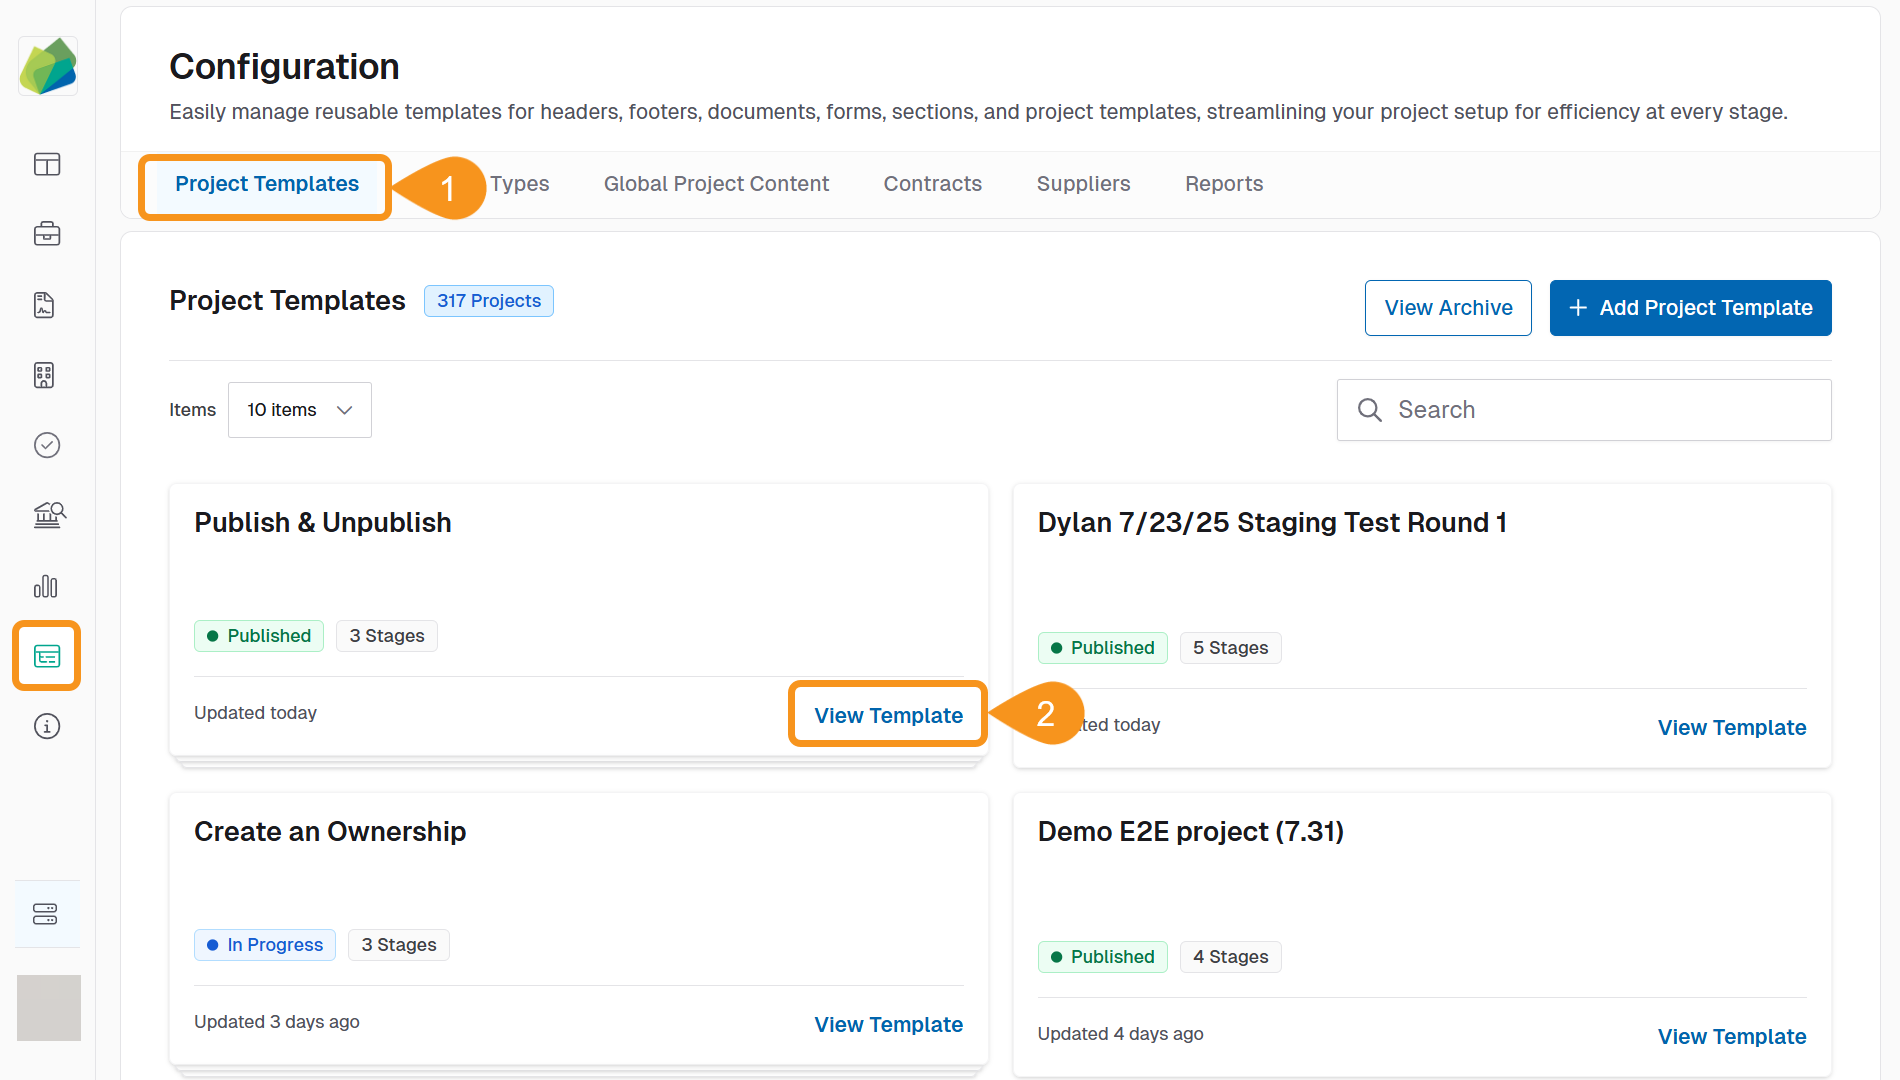Screen dimensions: 1900x1080
Task: Click the app logo in the sidebar
Action: 47,67
